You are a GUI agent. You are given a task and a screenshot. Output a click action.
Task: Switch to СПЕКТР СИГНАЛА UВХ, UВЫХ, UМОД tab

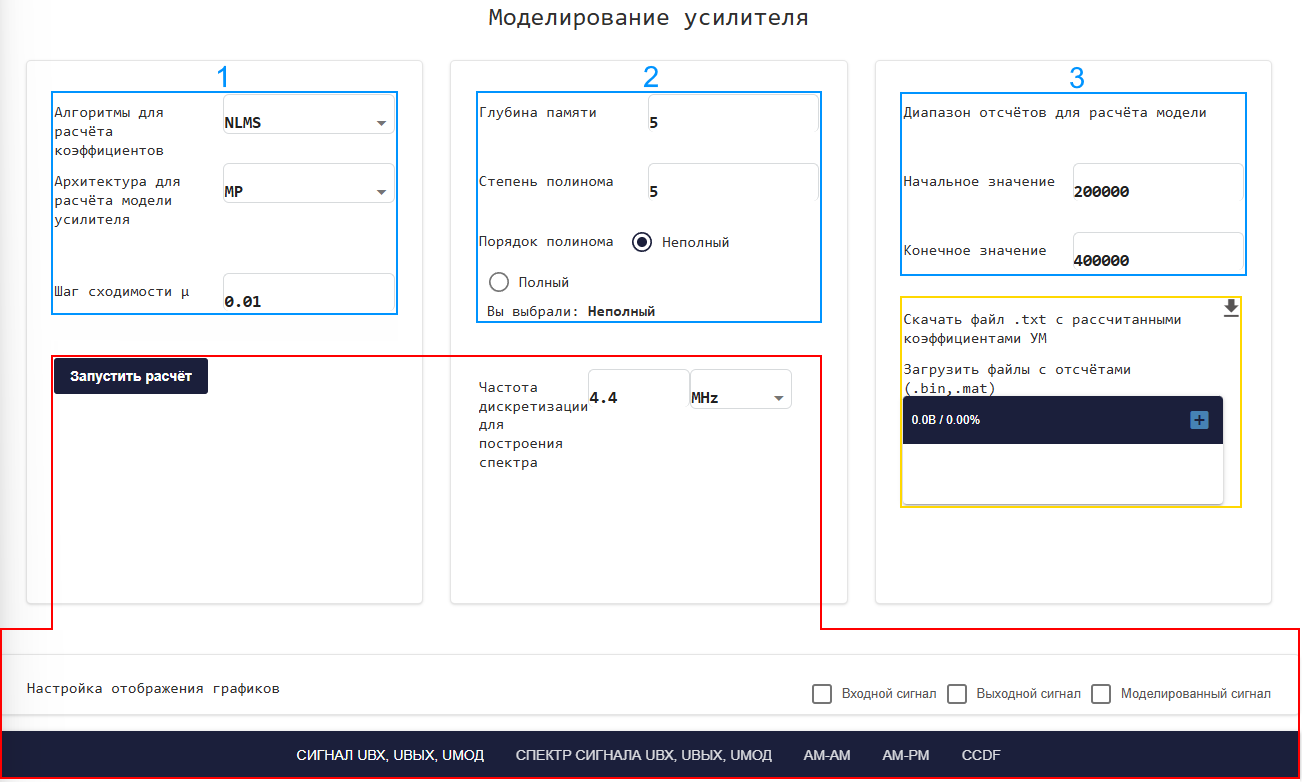click(644, 755)
